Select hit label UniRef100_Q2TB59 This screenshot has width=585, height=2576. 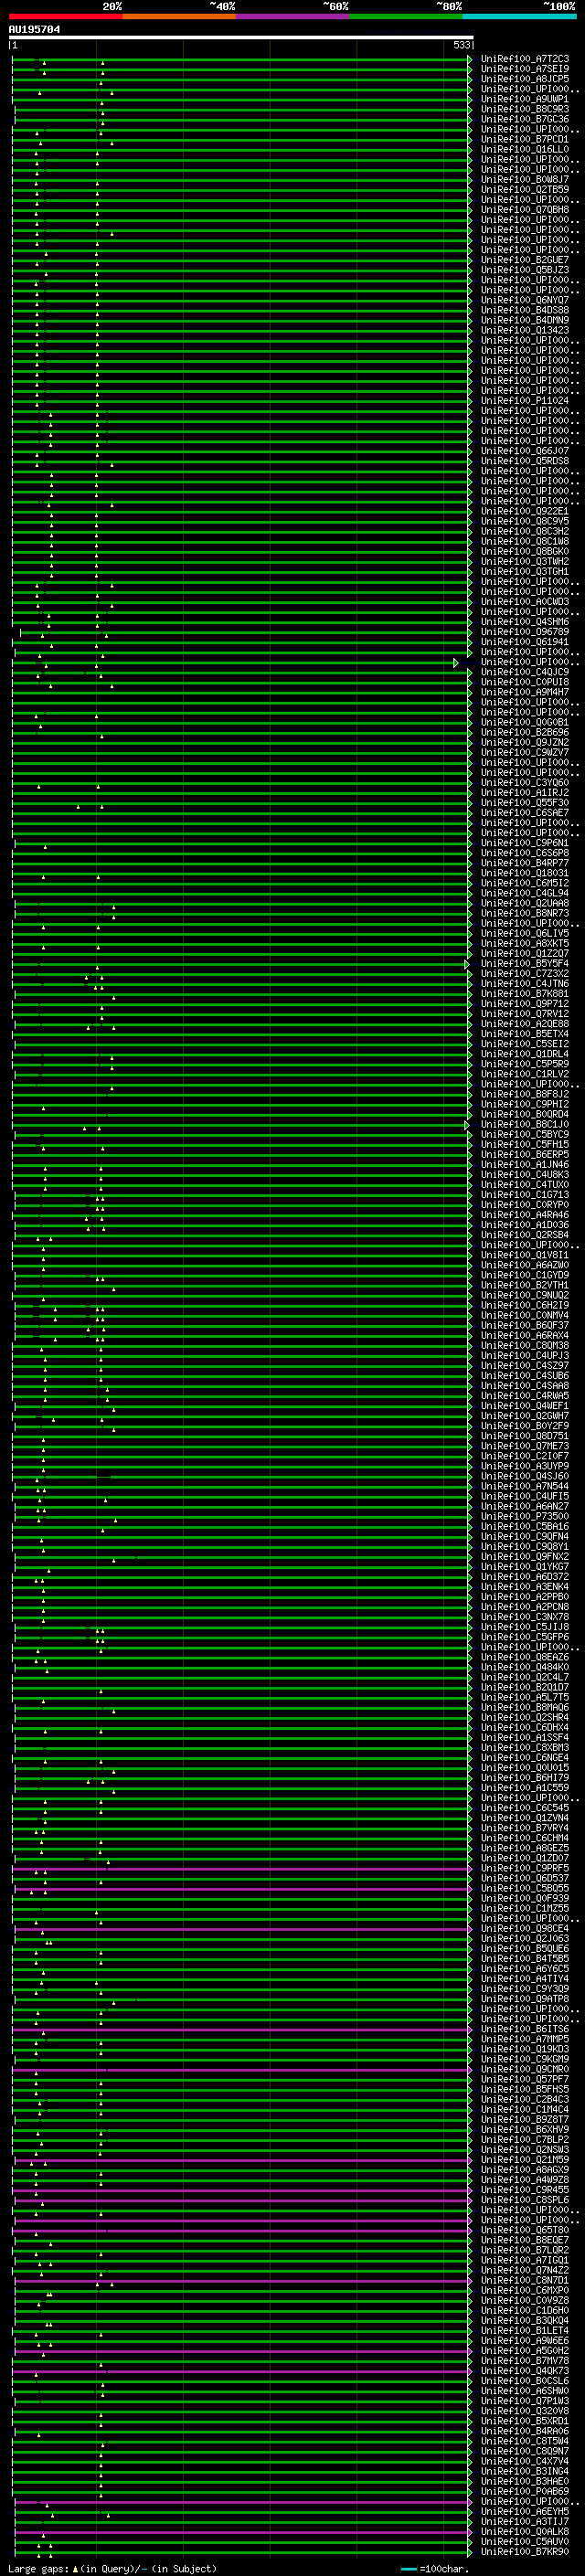[525, 189]
